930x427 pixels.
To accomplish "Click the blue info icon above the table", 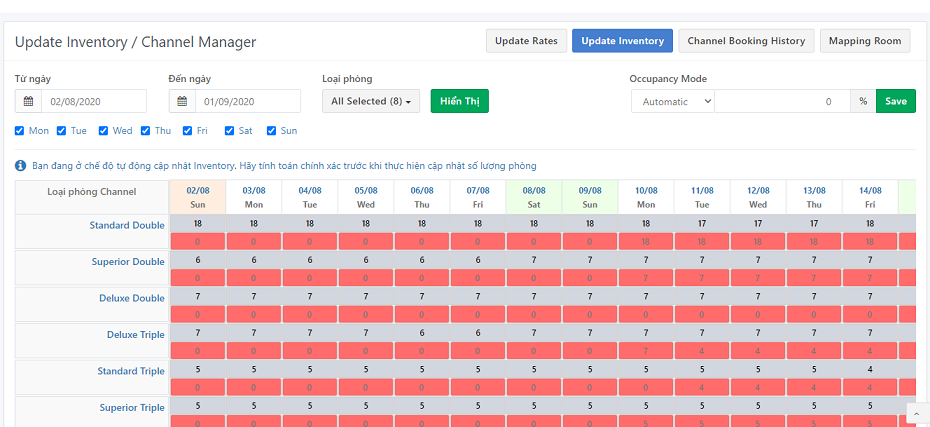I will click(x=21, y=166).
